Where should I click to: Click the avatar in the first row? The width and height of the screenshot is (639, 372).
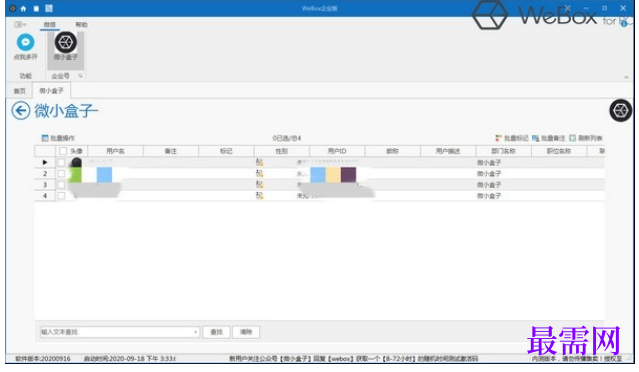pos(76,162)
